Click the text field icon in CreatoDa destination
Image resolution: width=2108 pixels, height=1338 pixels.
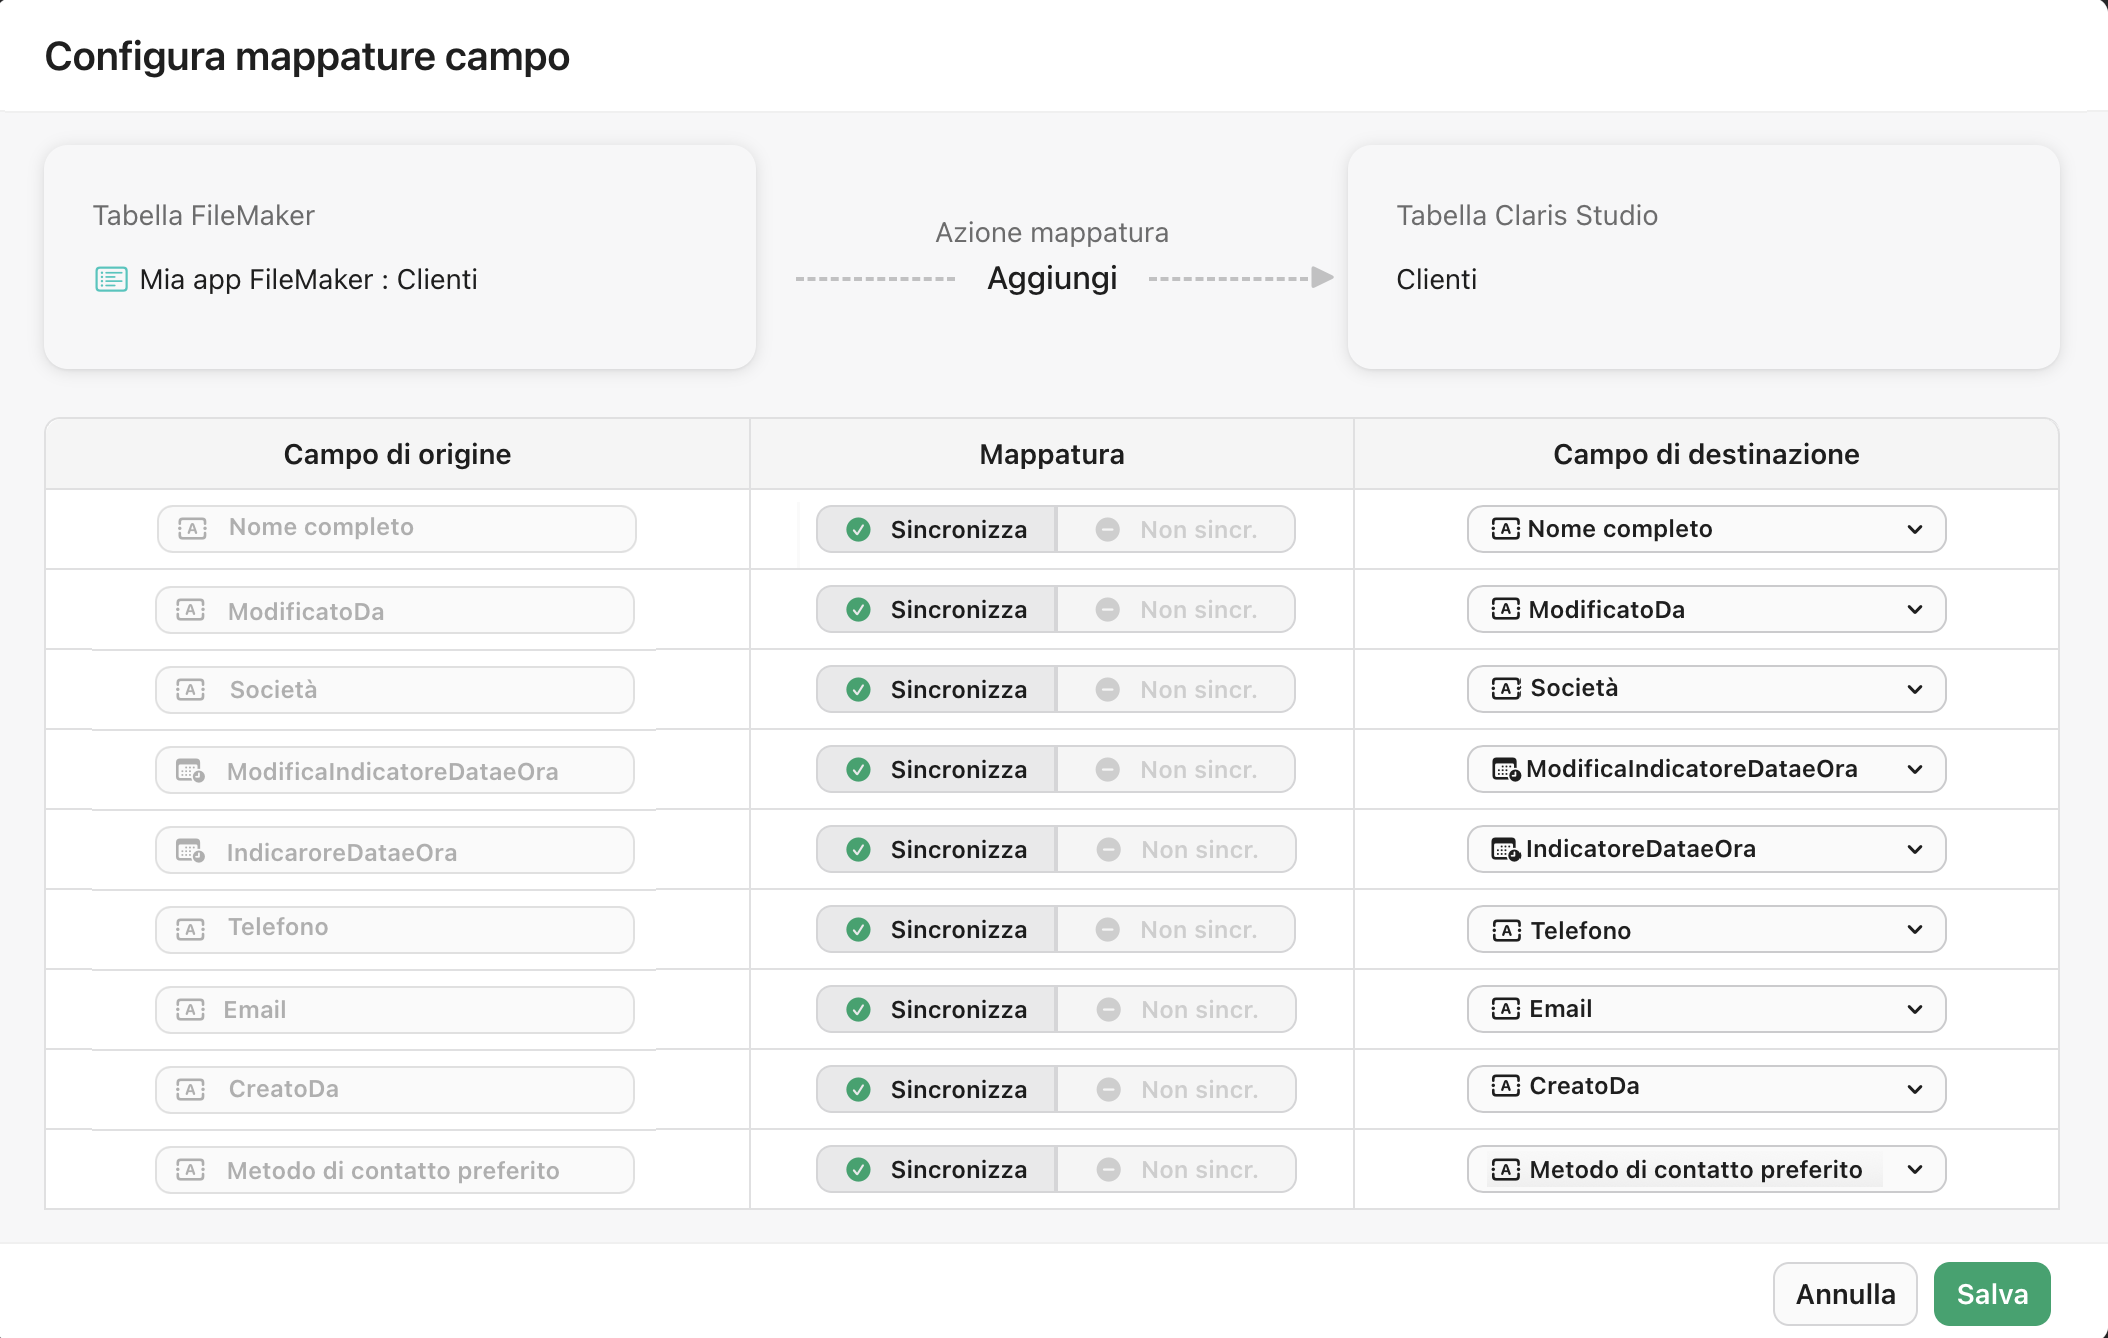(1506, 1088)
